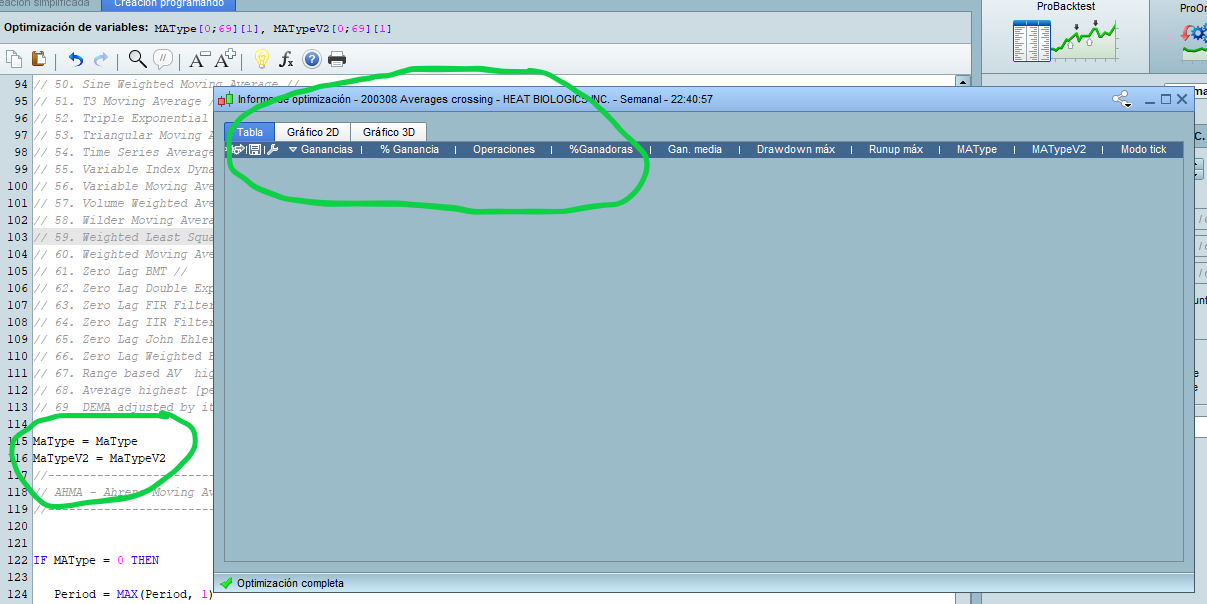Increase font size with A-plus icon
Viewport: 1207px width, 604px height.
pos(227,59)
